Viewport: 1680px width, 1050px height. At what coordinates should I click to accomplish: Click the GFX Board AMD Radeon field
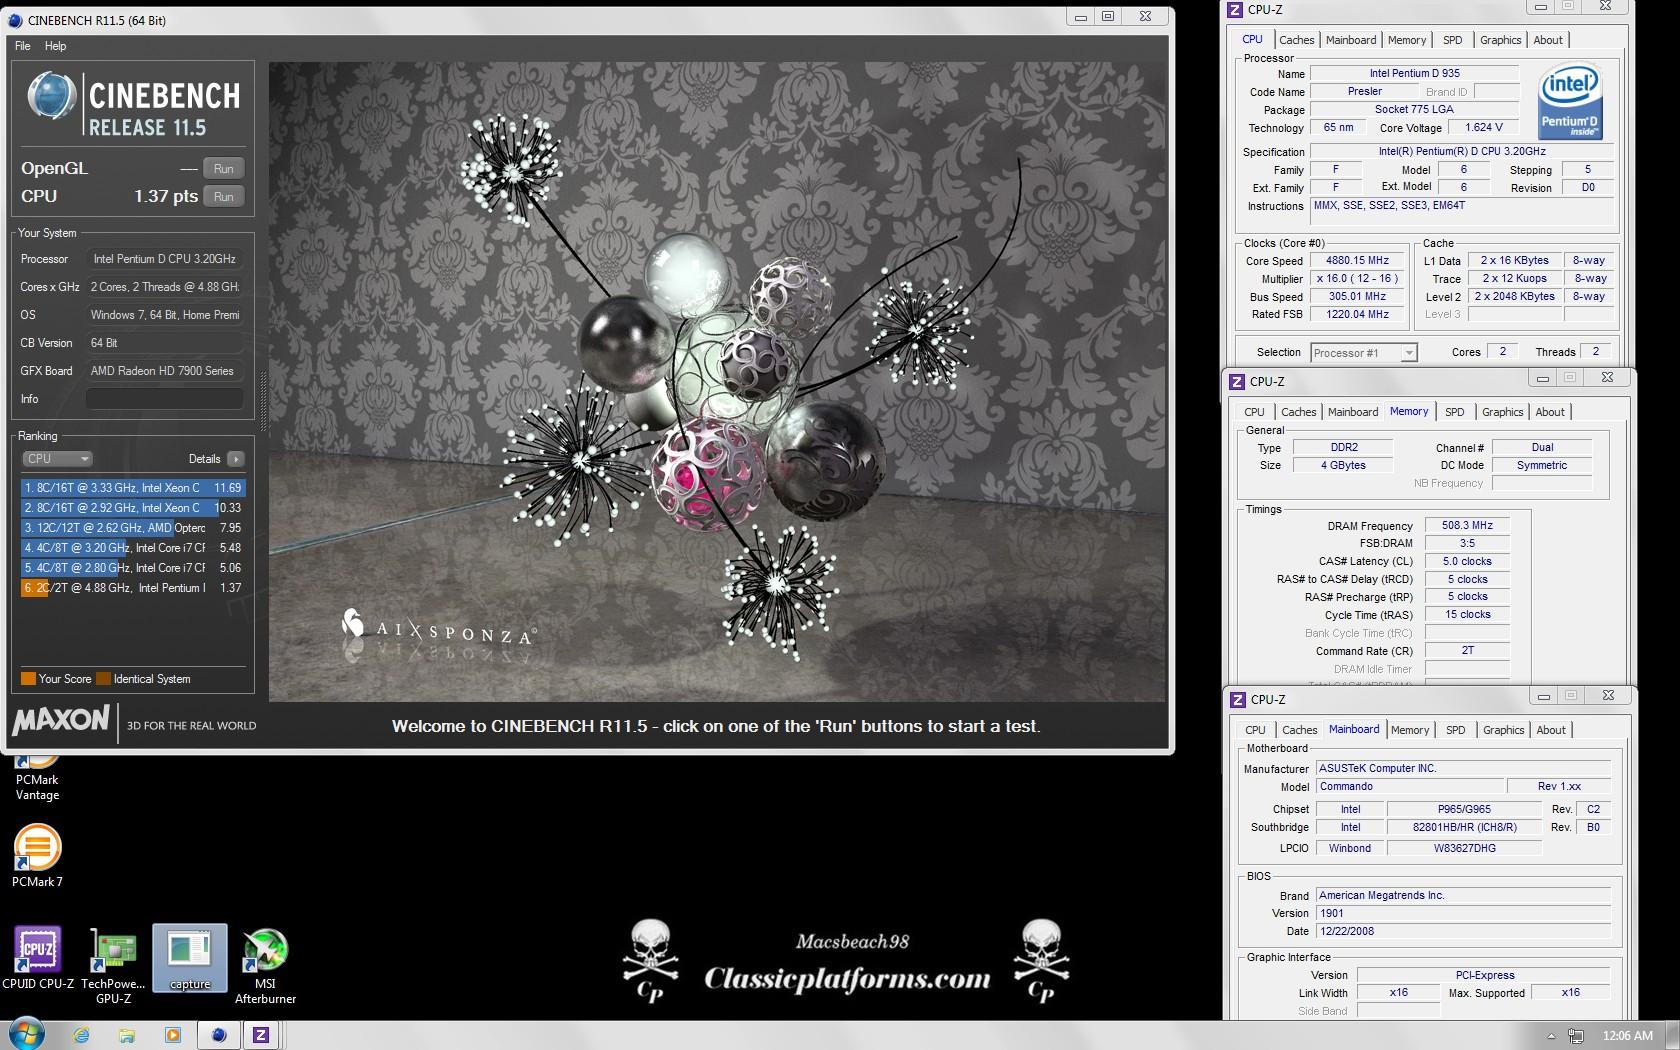click(165, 371)
